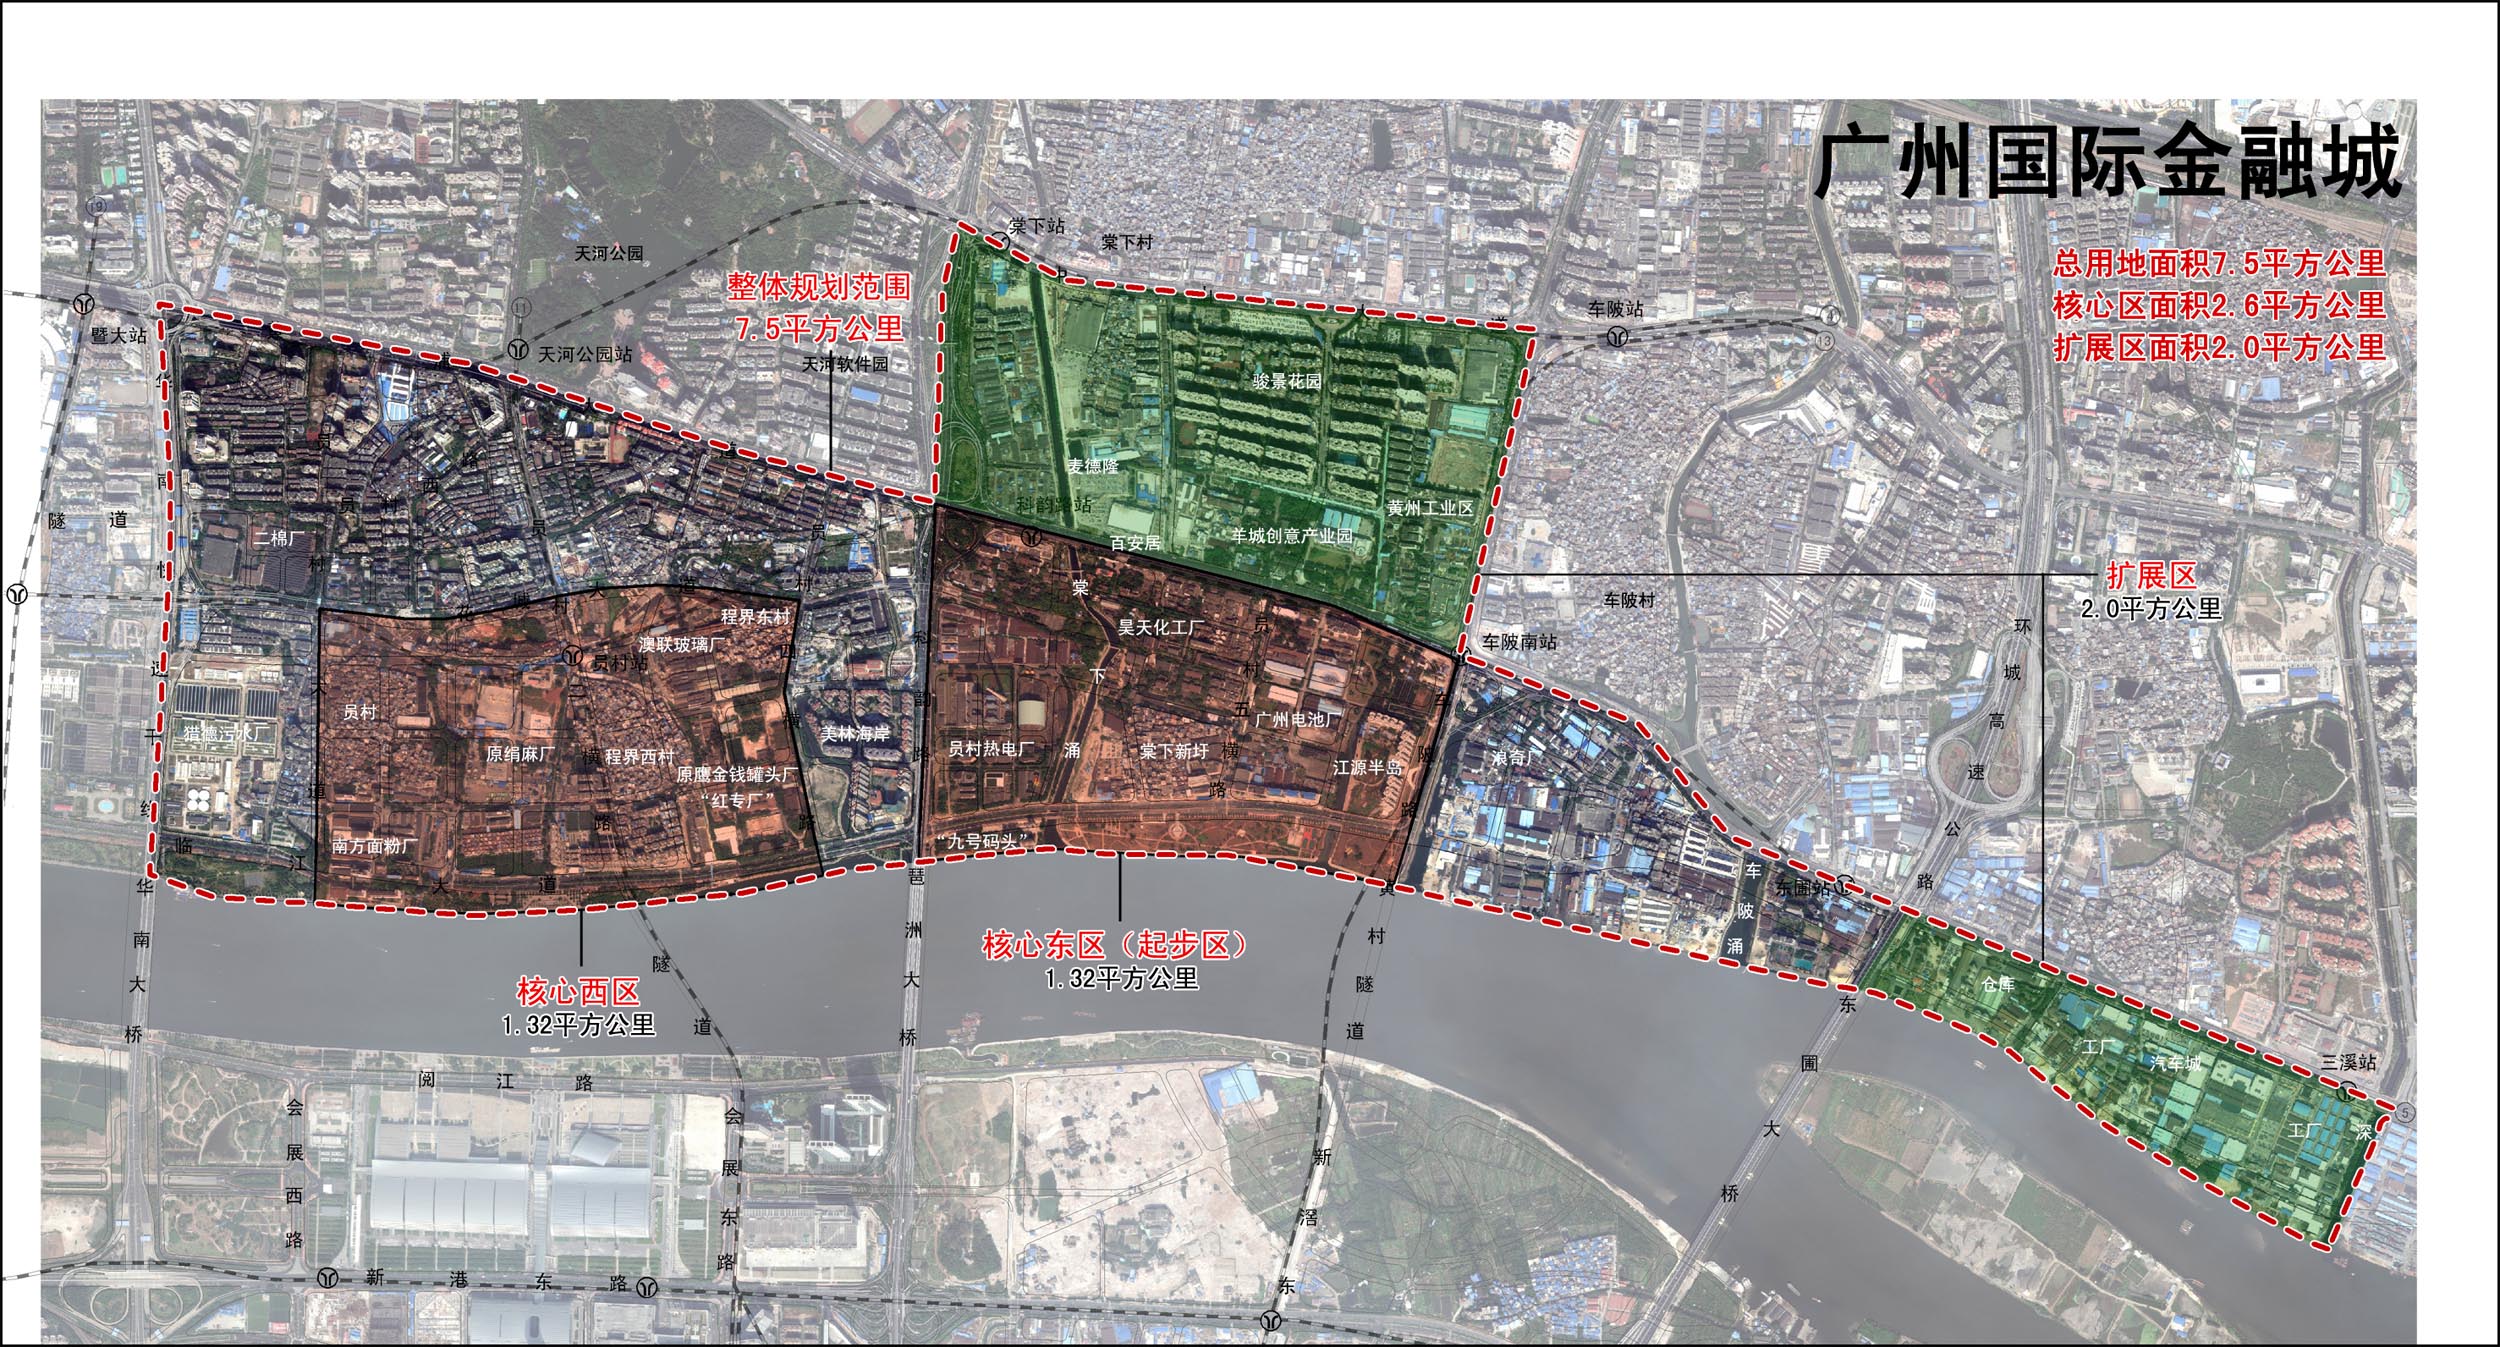
Task: Click the 三溪站 label
Action: (2348, 1062)
